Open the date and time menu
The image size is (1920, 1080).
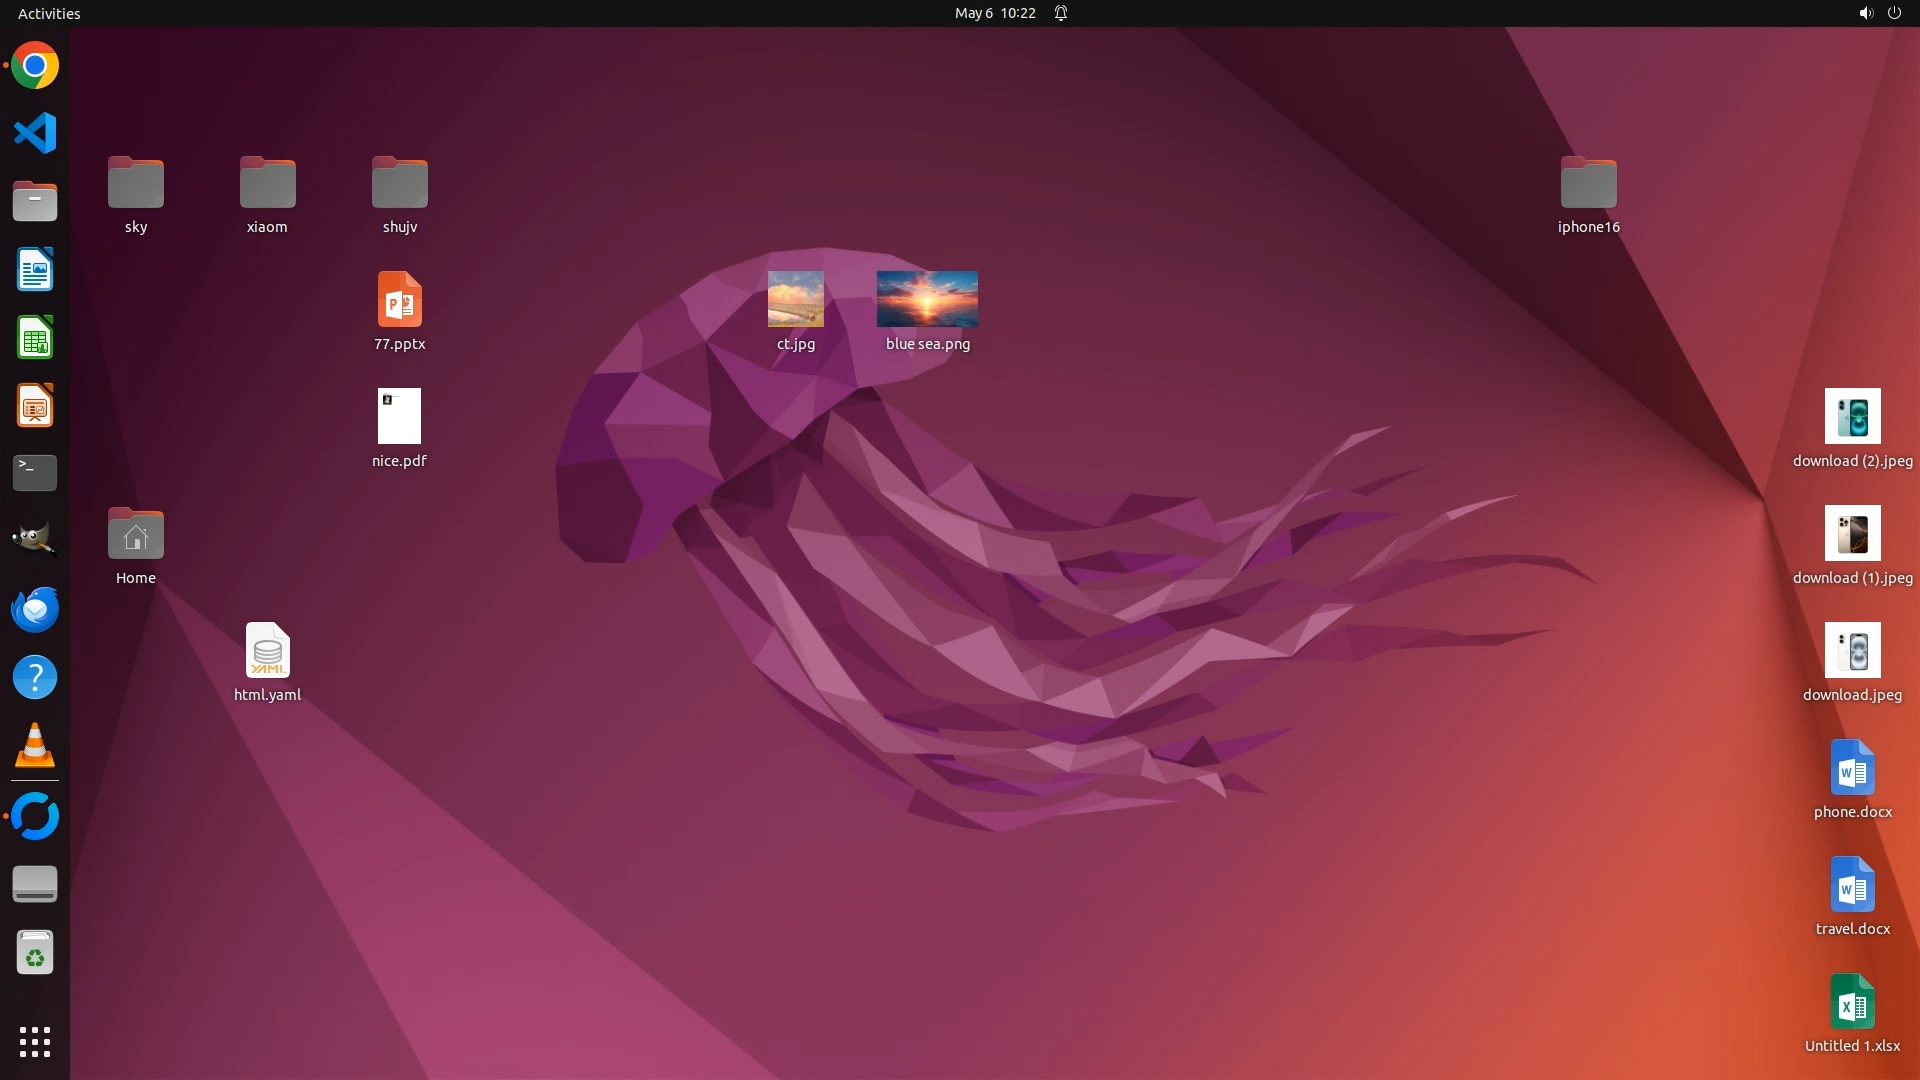(994, 13)
